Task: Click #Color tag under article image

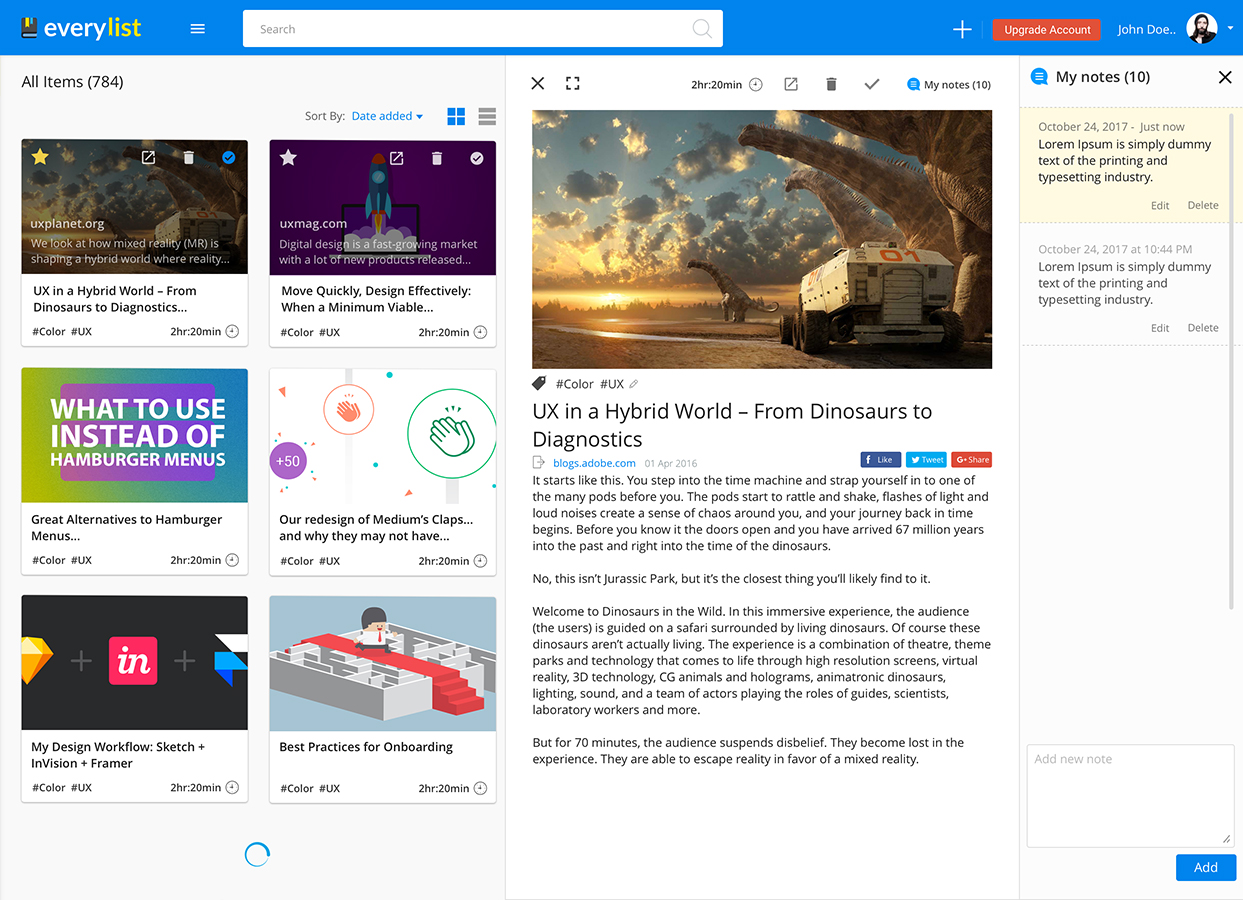Action: click(574, 384)
